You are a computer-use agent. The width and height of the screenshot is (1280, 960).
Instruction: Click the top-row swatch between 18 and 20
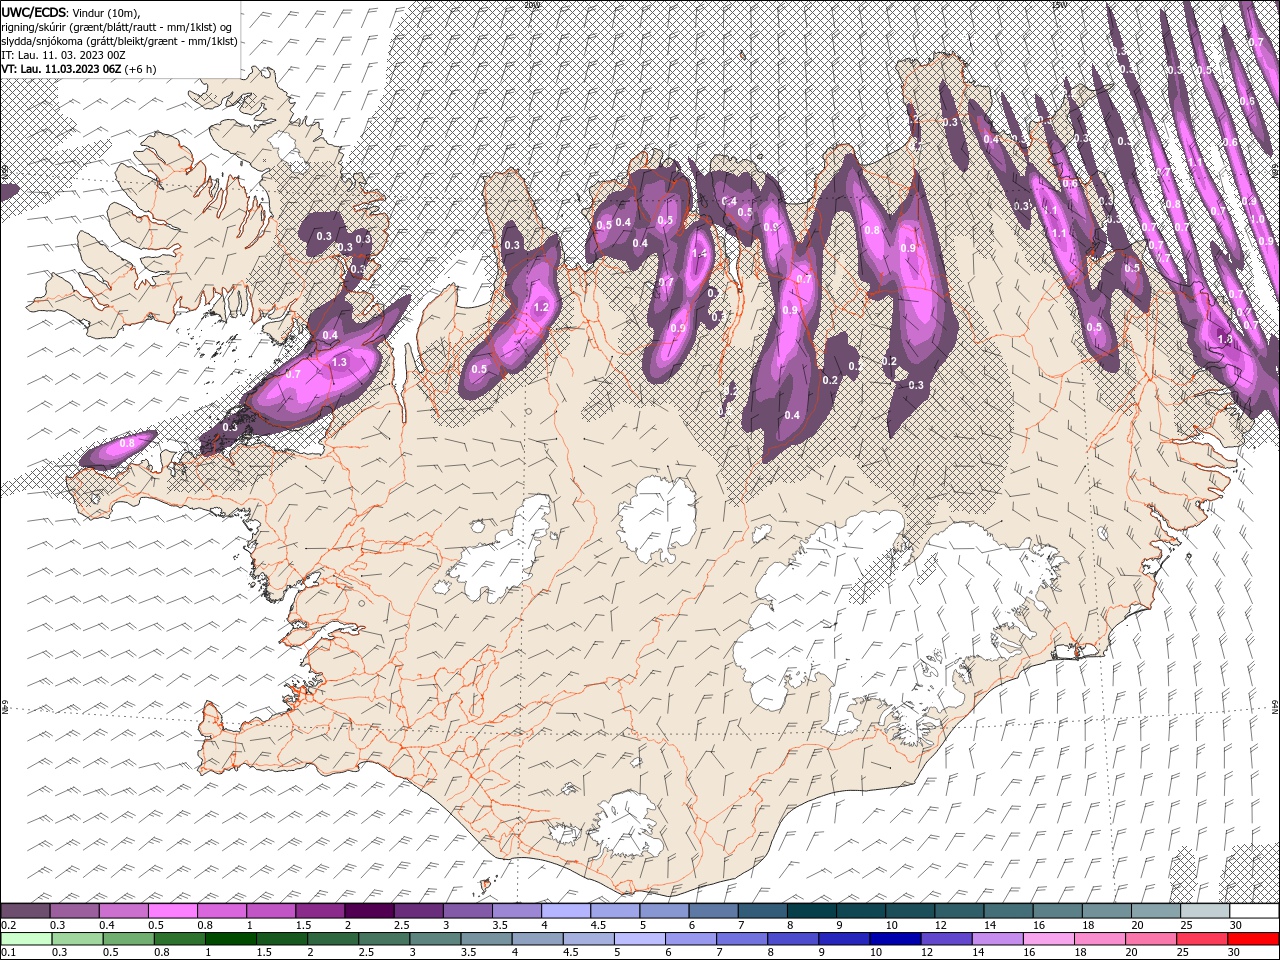(1106, 911)
